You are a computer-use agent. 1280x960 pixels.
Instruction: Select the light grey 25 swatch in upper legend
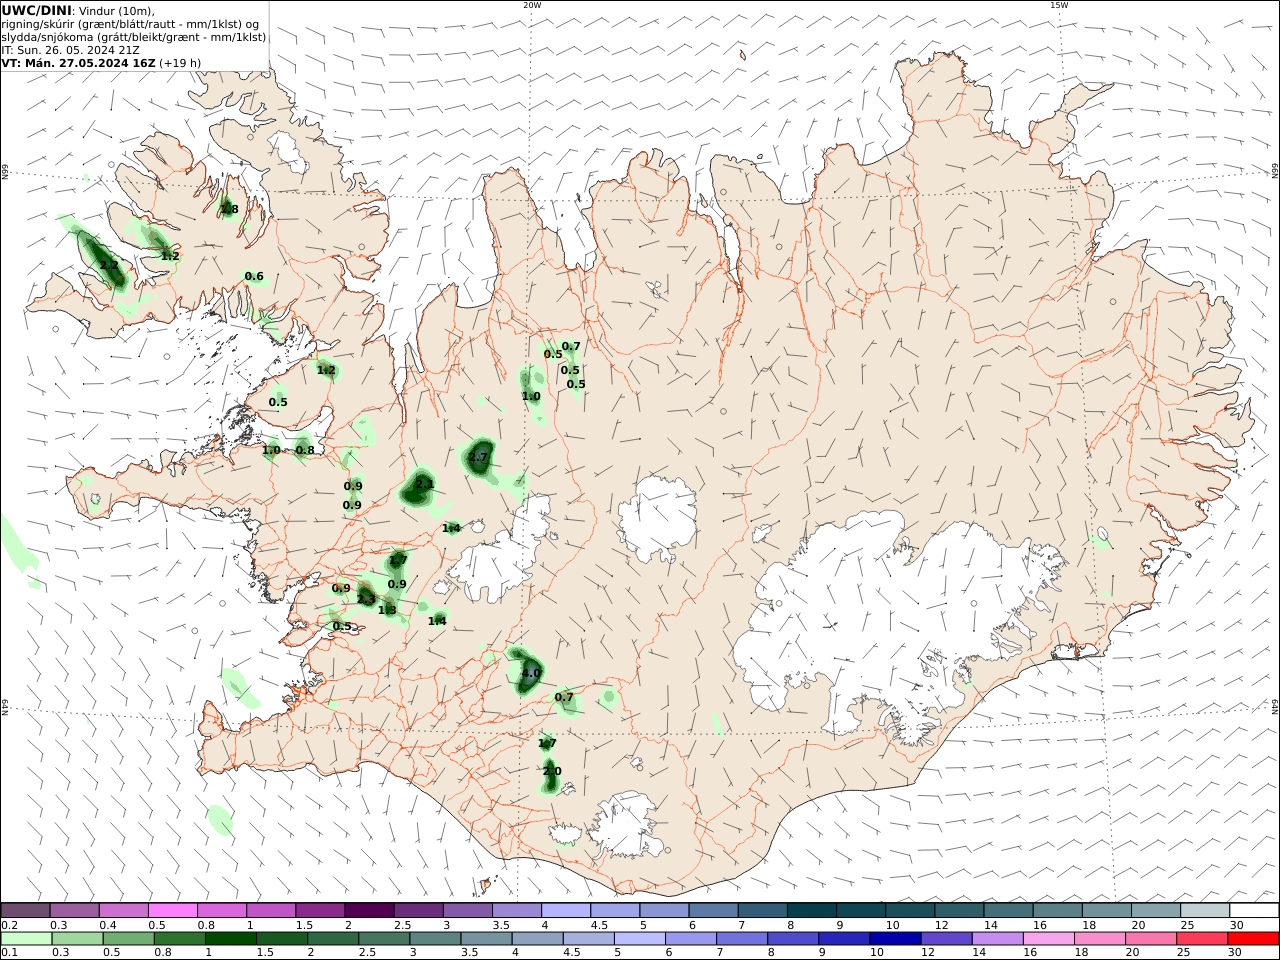tap(1205, 910)
